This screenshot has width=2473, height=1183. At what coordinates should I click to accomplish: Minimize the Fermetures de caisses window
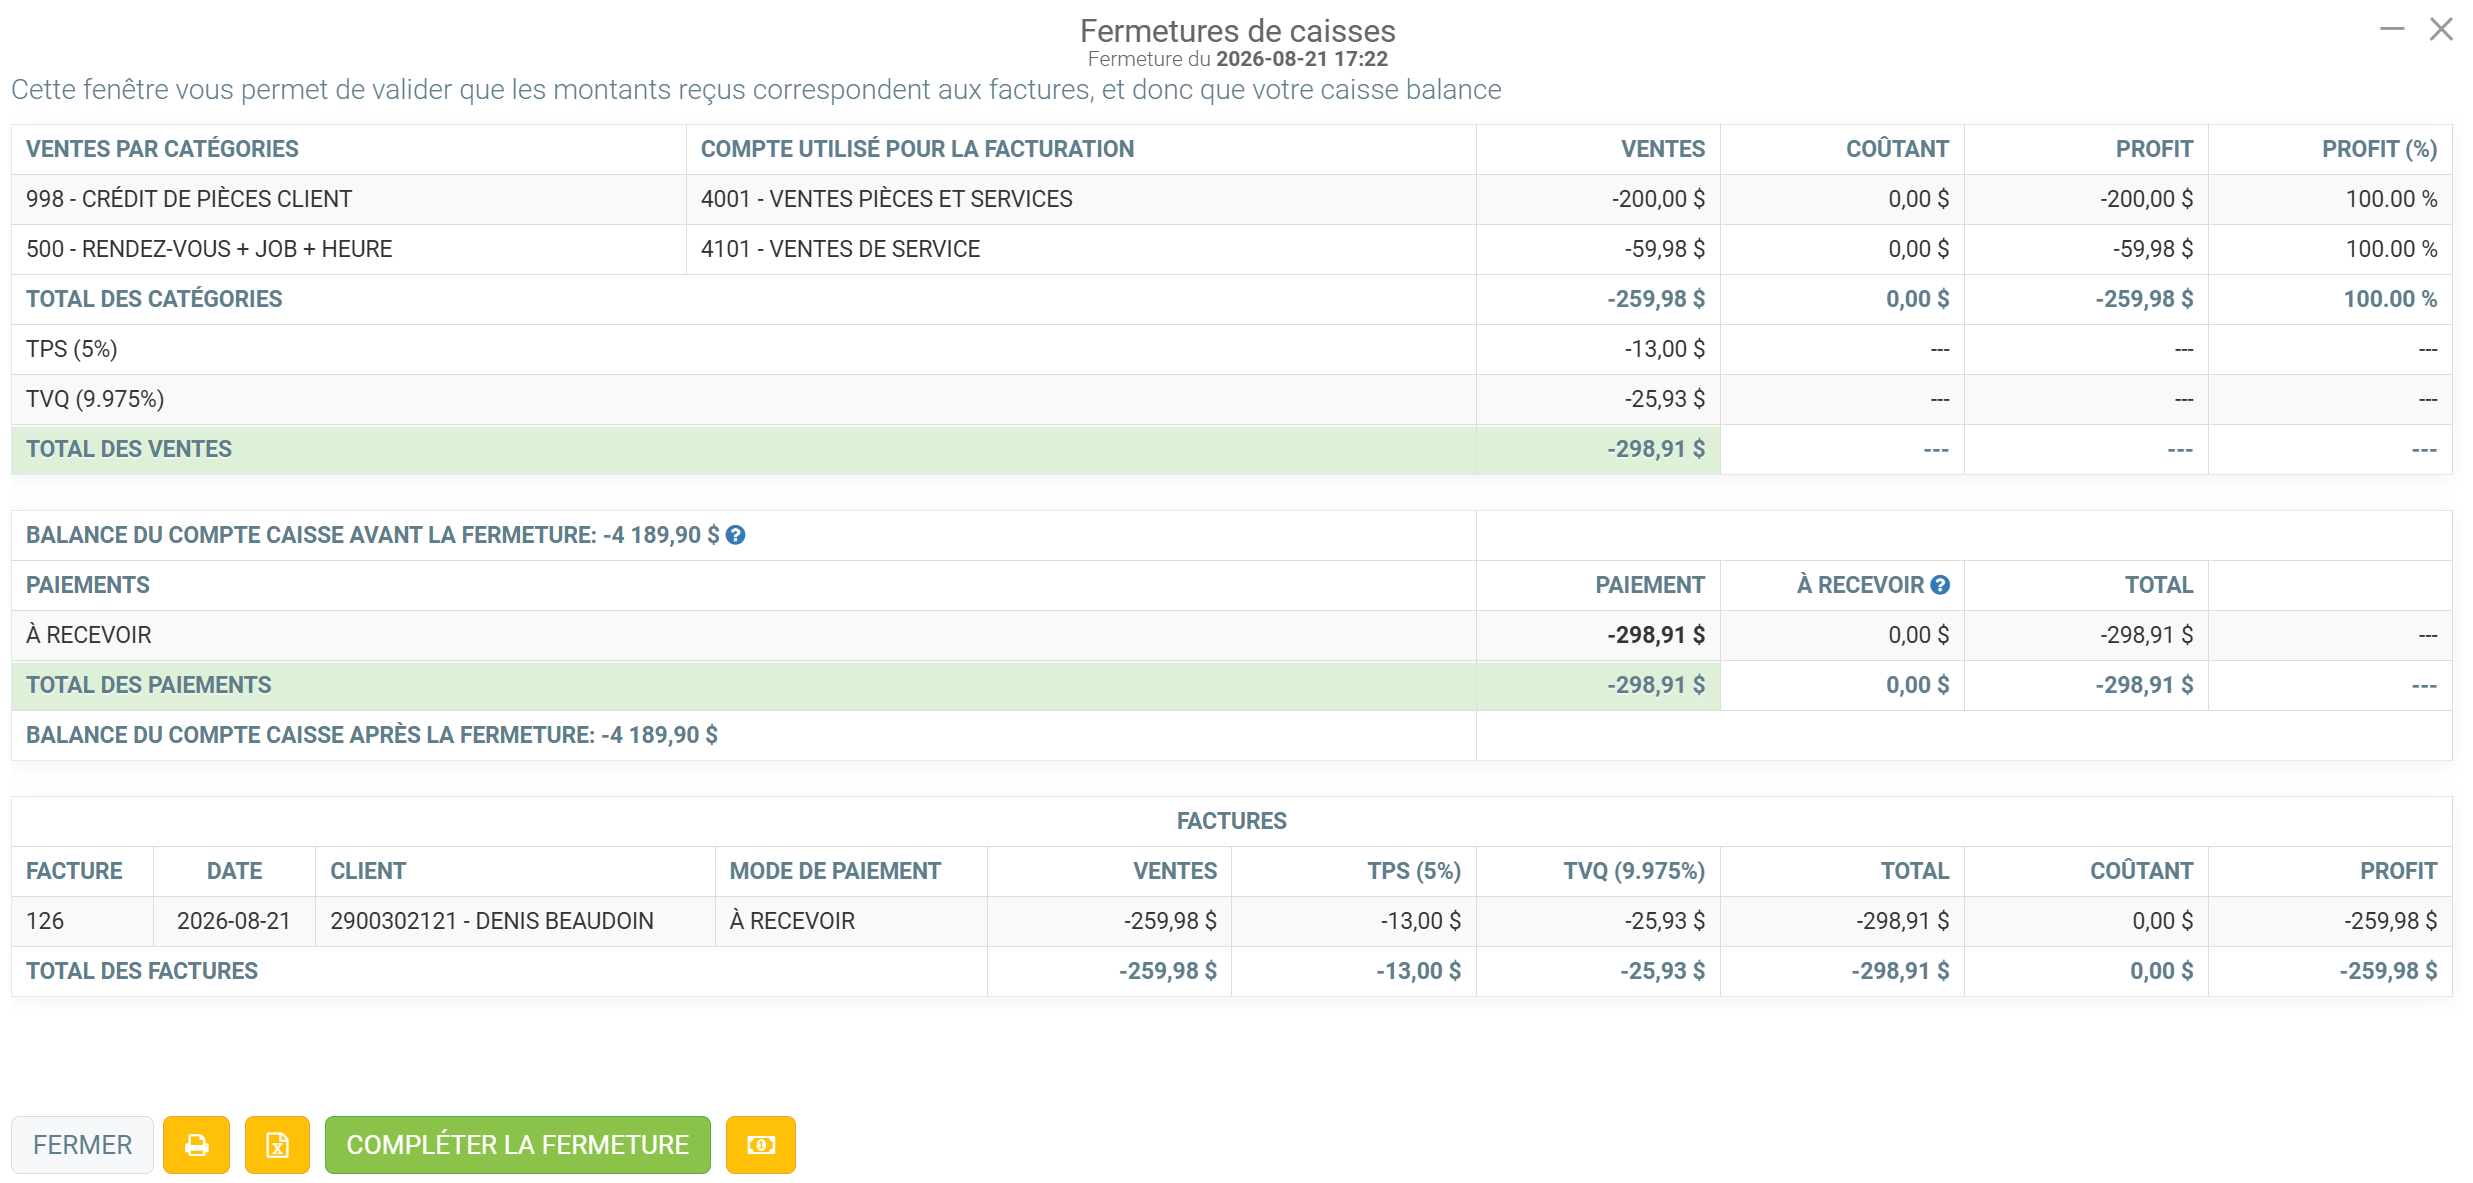click(x=2392, y=29)
